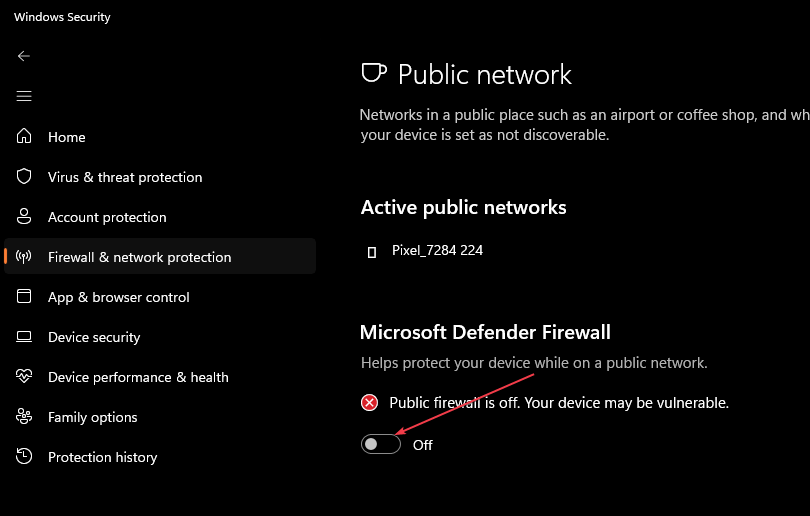810x516 pixels.
Task: Click the Device performance heart icon
Action: coord(24,377)
